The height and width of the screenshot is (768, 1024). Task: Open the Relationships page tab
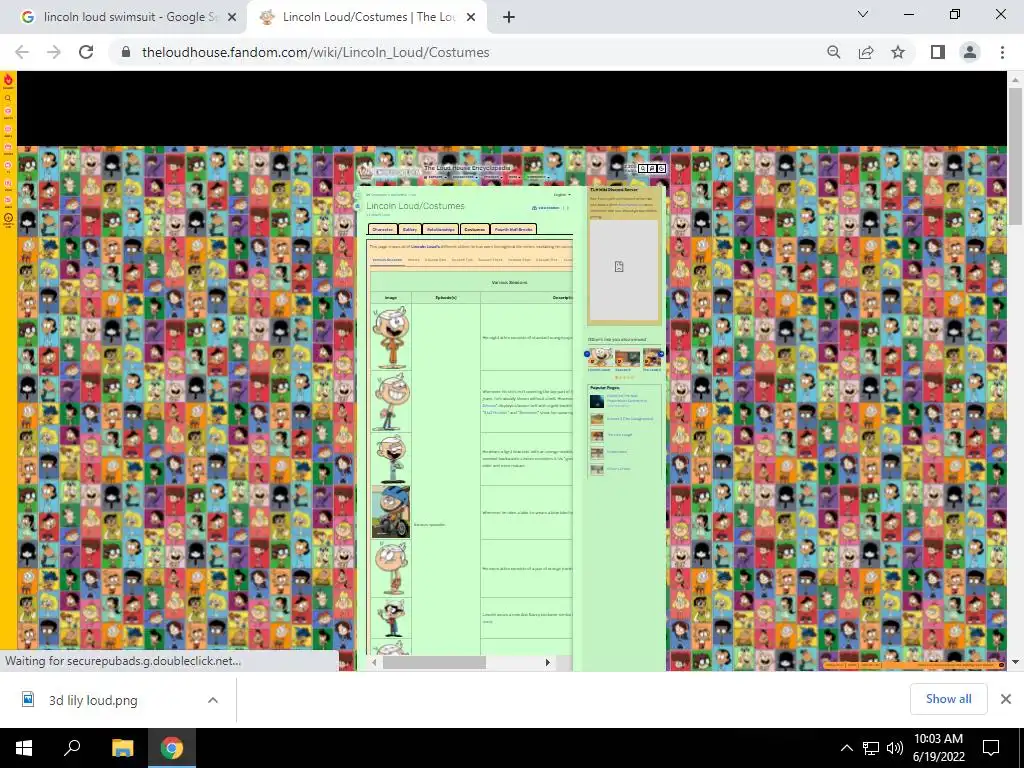tap(441, 229)
